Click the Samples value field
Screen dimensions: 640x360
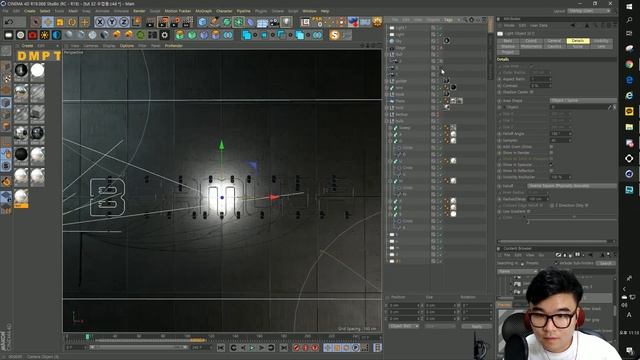560,140
